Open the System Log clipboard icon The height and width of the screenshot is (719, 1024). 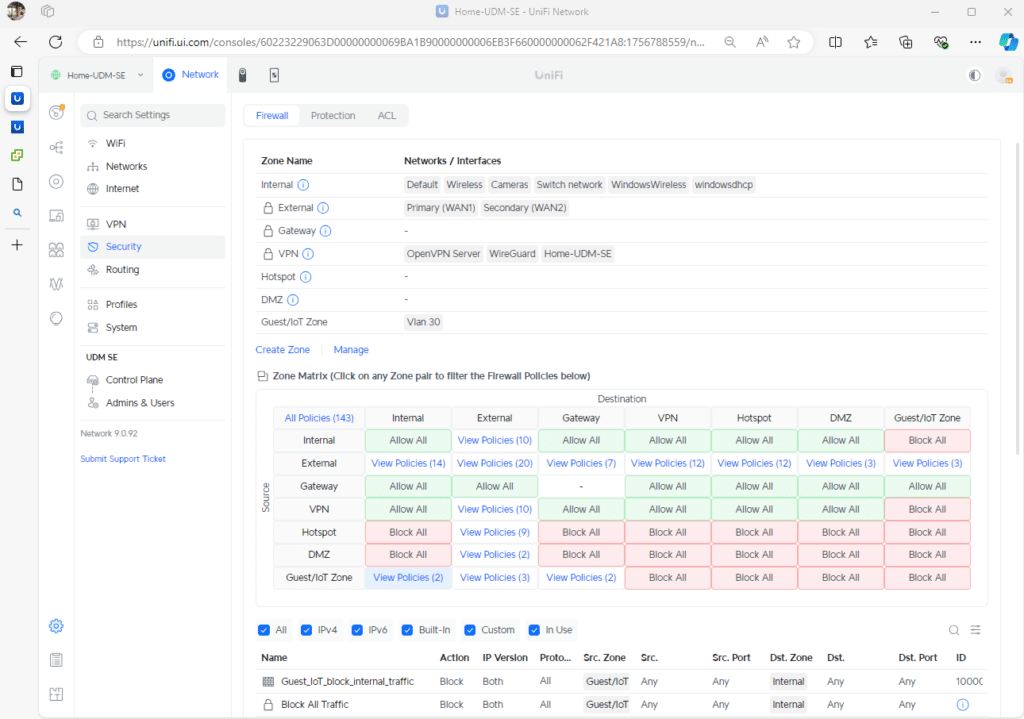tap(57, 660)
